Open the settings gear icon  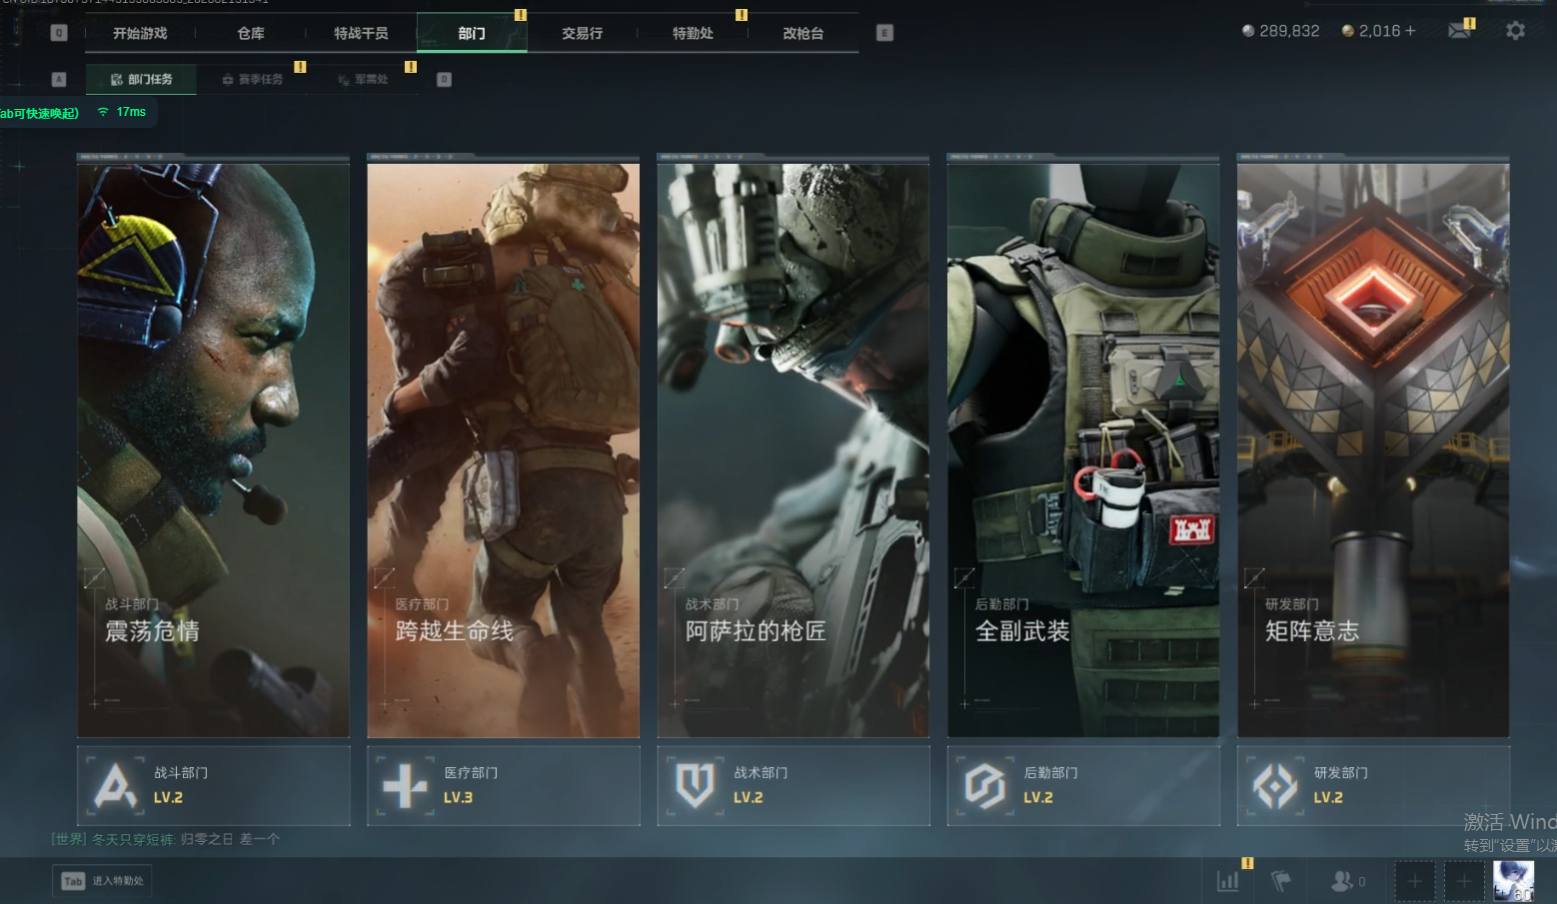click(1515, 31)
